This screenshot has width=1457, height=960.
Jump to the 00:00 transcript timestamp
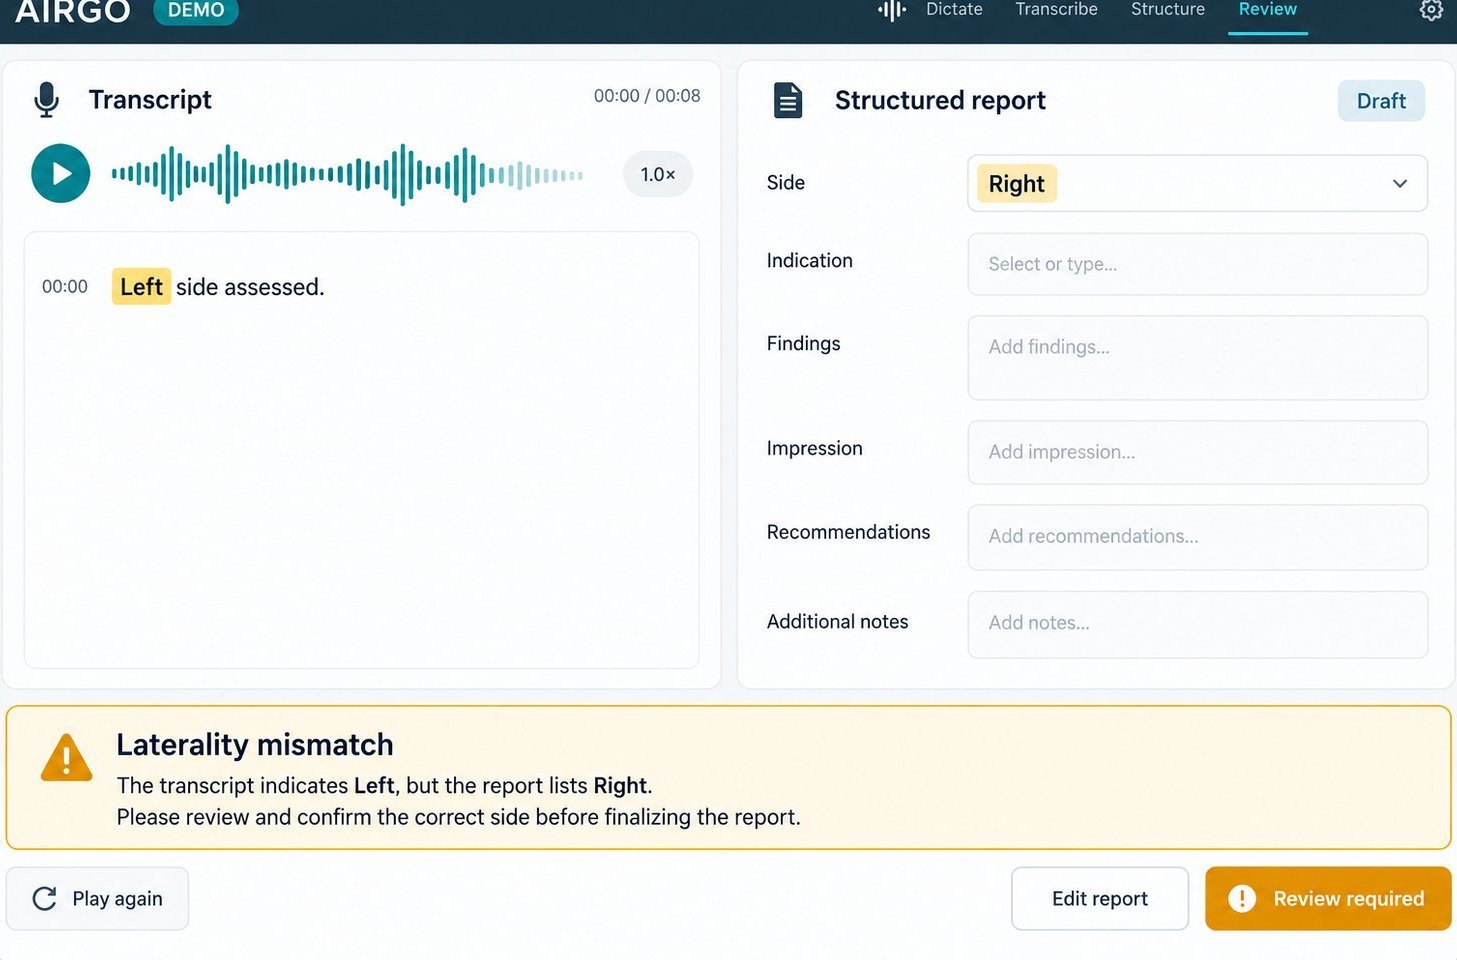(65, 287)
